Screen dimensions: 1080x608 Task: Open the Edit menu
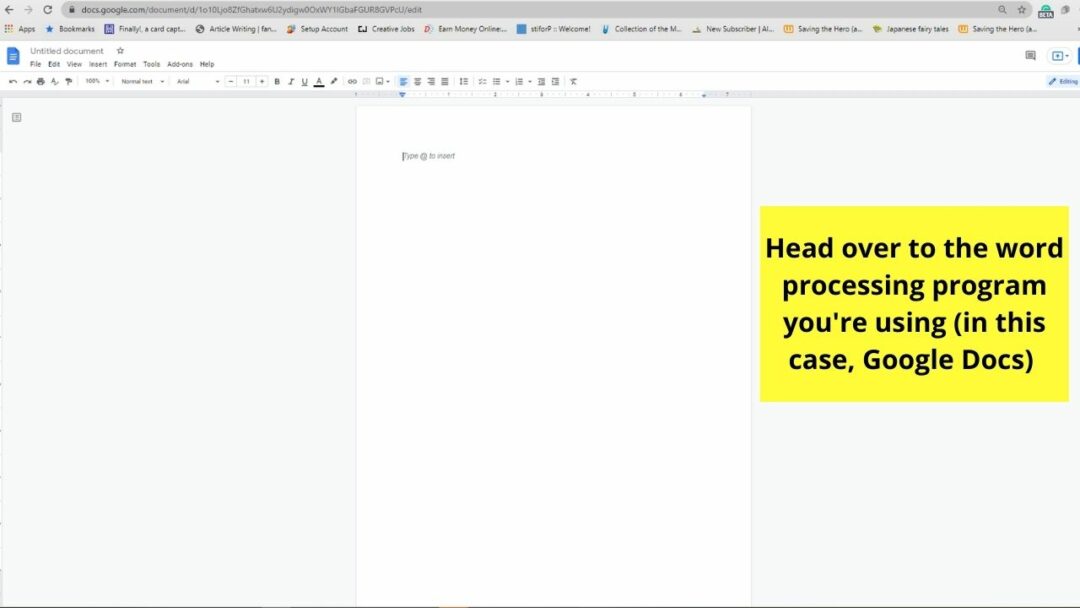coord(54,64)
